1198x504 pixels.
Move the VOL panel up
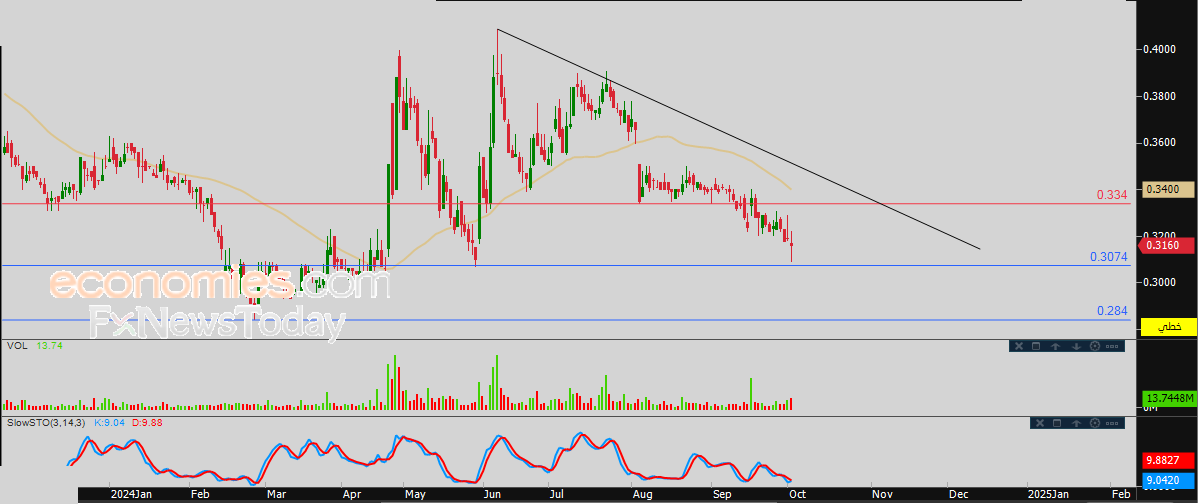1055,346
